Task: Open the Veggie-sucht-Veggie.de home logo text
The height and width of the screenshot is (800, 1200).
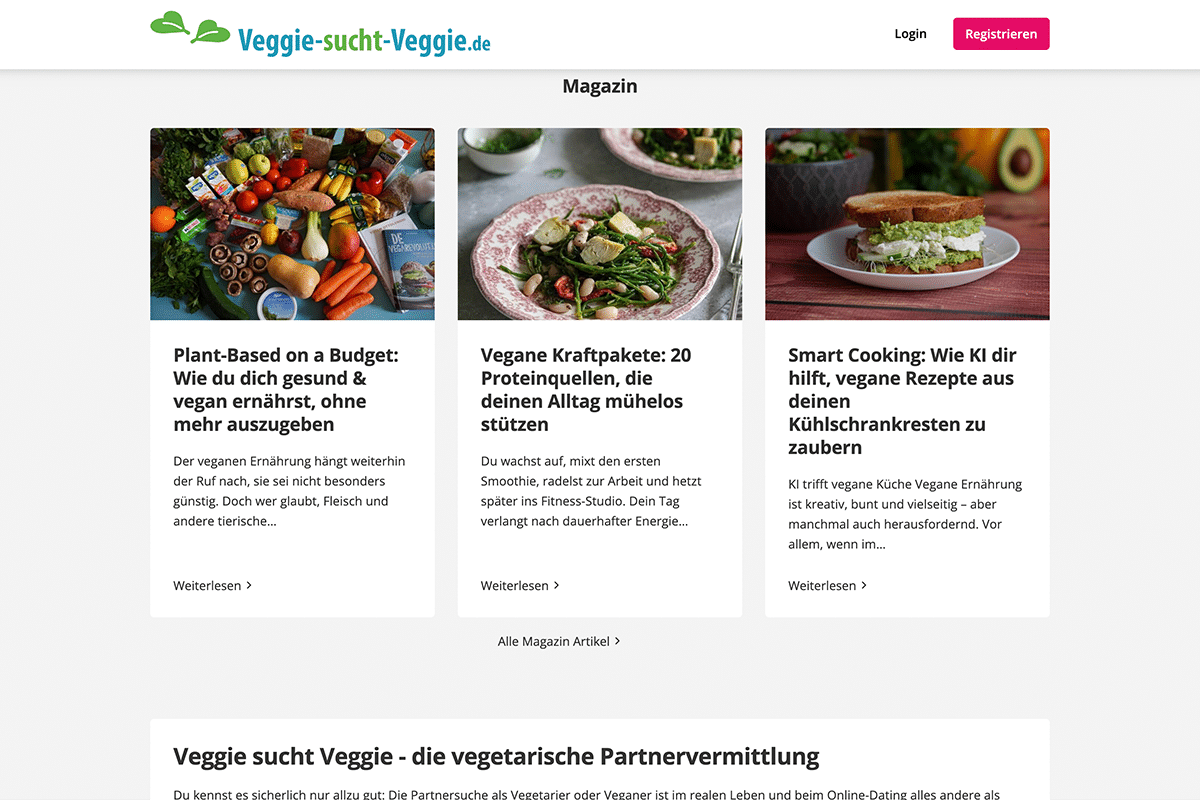Action: [364, 40]
